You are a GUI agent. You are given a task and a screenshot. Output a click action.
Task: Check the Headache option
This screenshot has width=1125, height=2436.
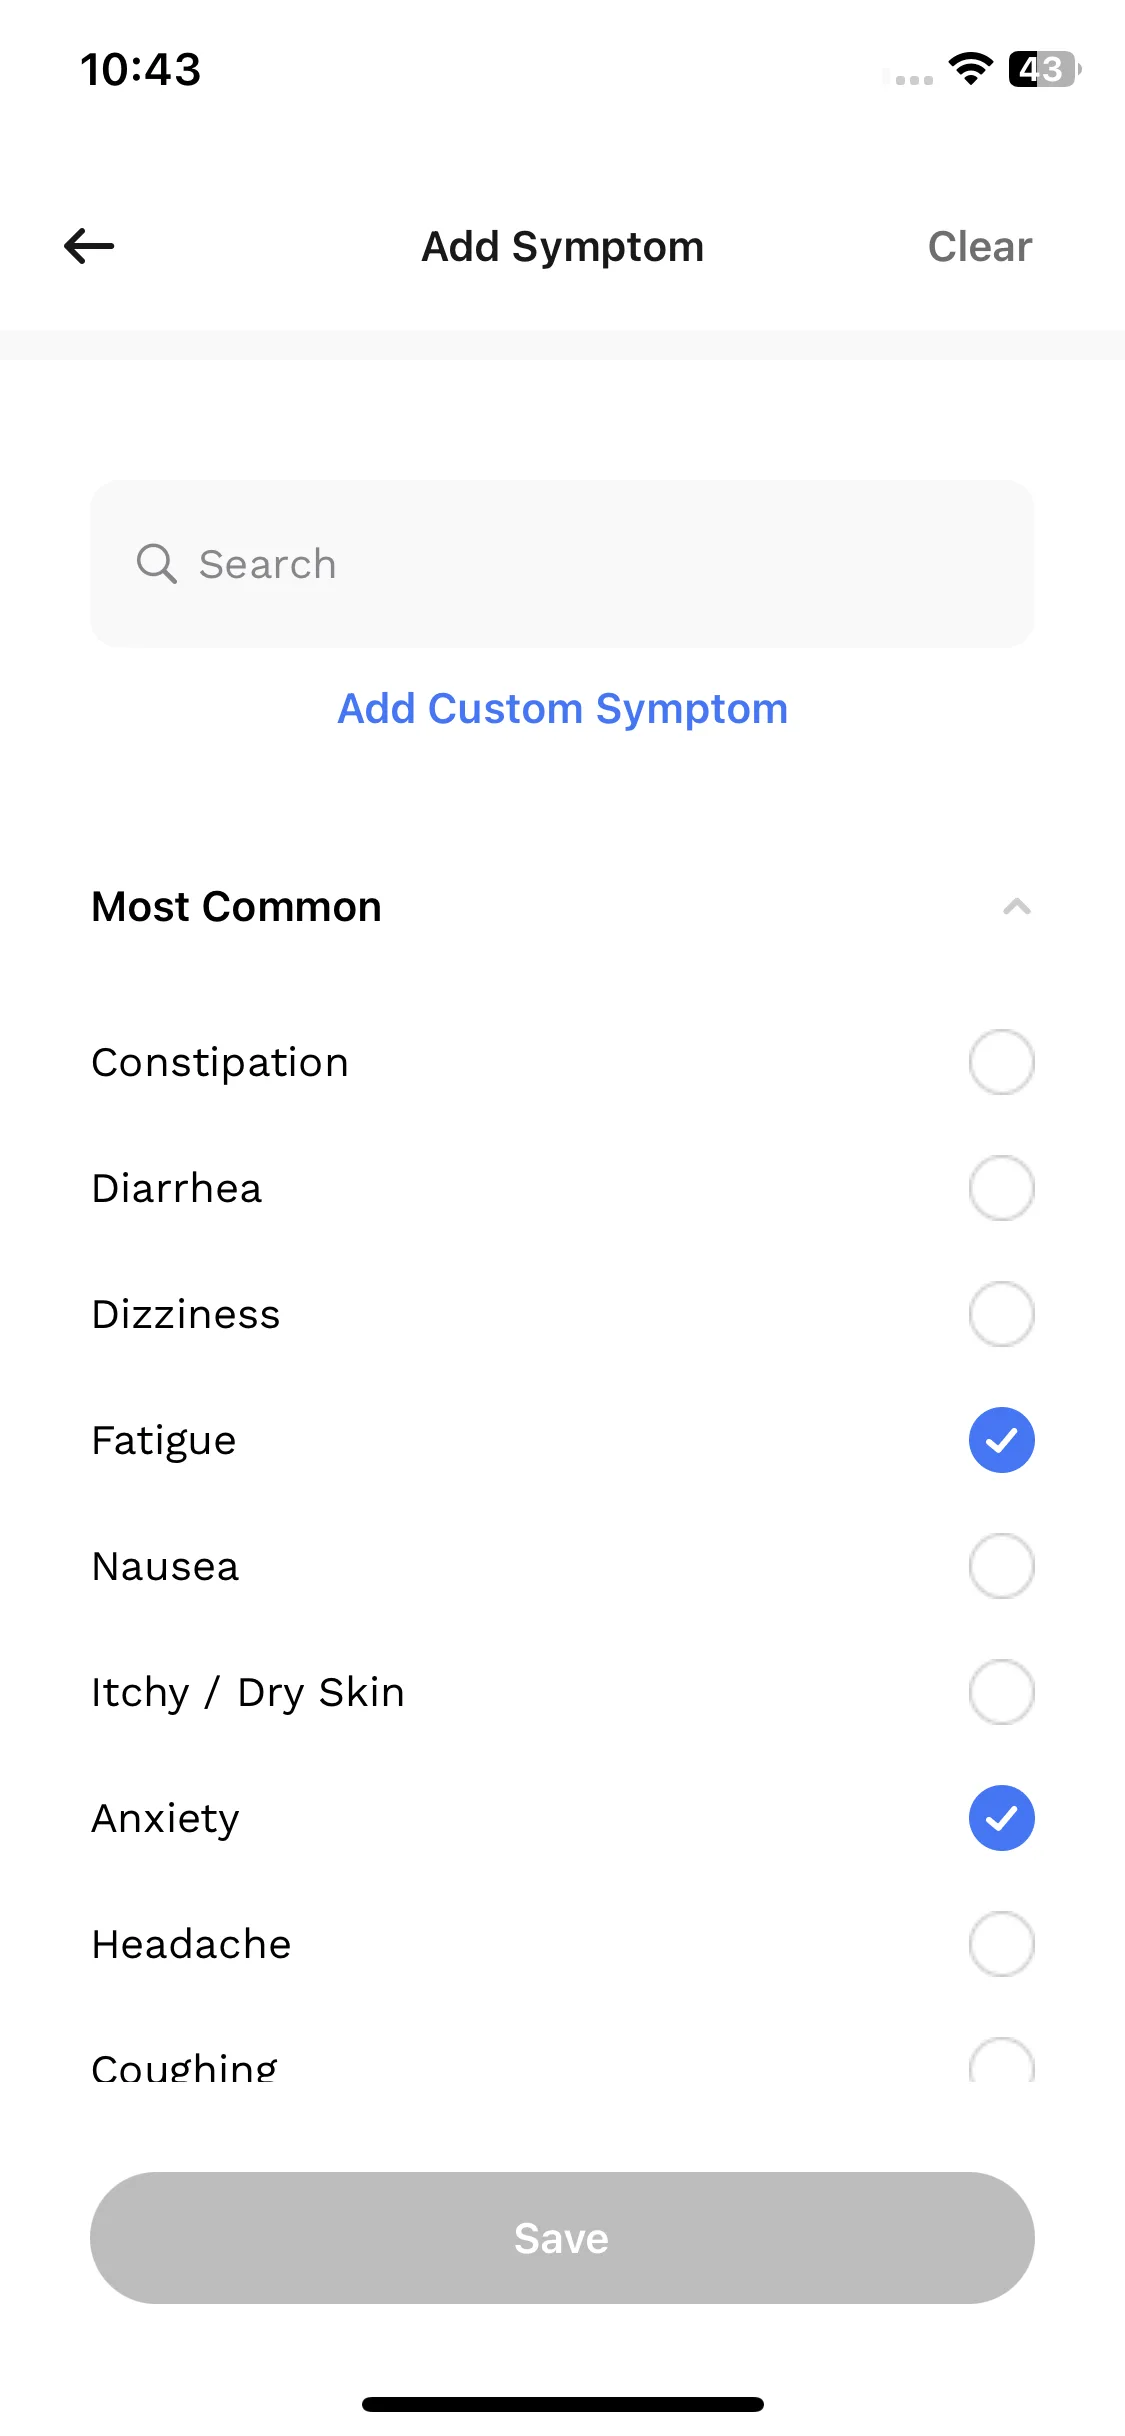1001,1944
